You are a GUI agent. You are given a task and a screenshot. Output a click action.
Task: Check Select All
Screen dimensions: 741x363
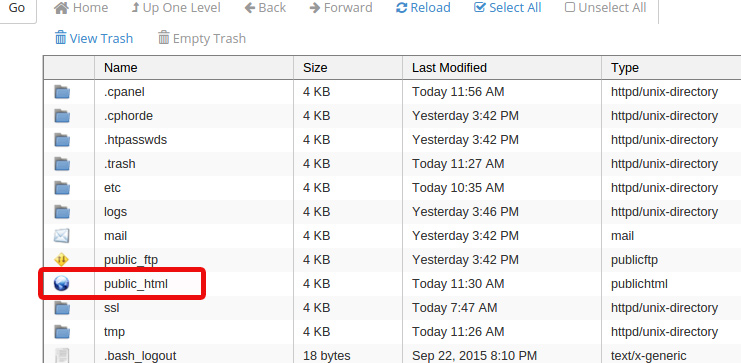tap(507, 8)
